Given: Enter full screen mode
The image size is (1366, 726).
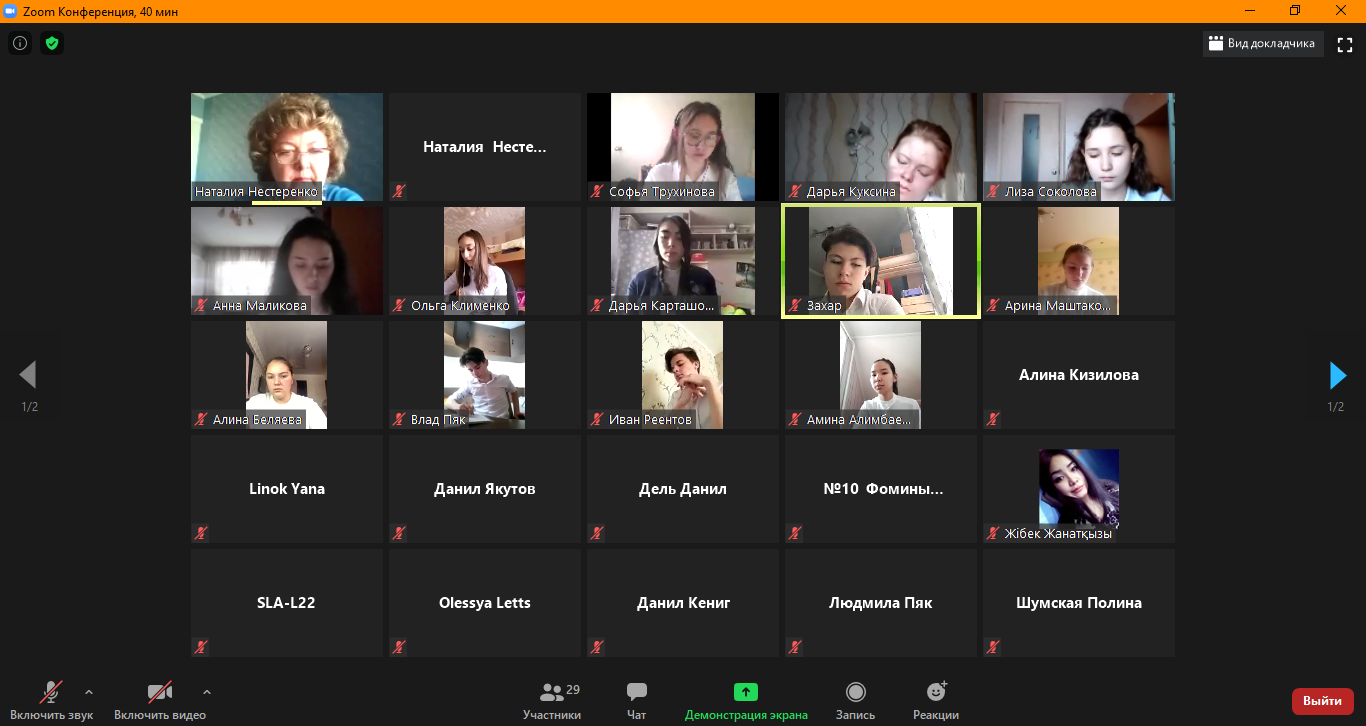Looking at the screenshot, I should 1345,44.
